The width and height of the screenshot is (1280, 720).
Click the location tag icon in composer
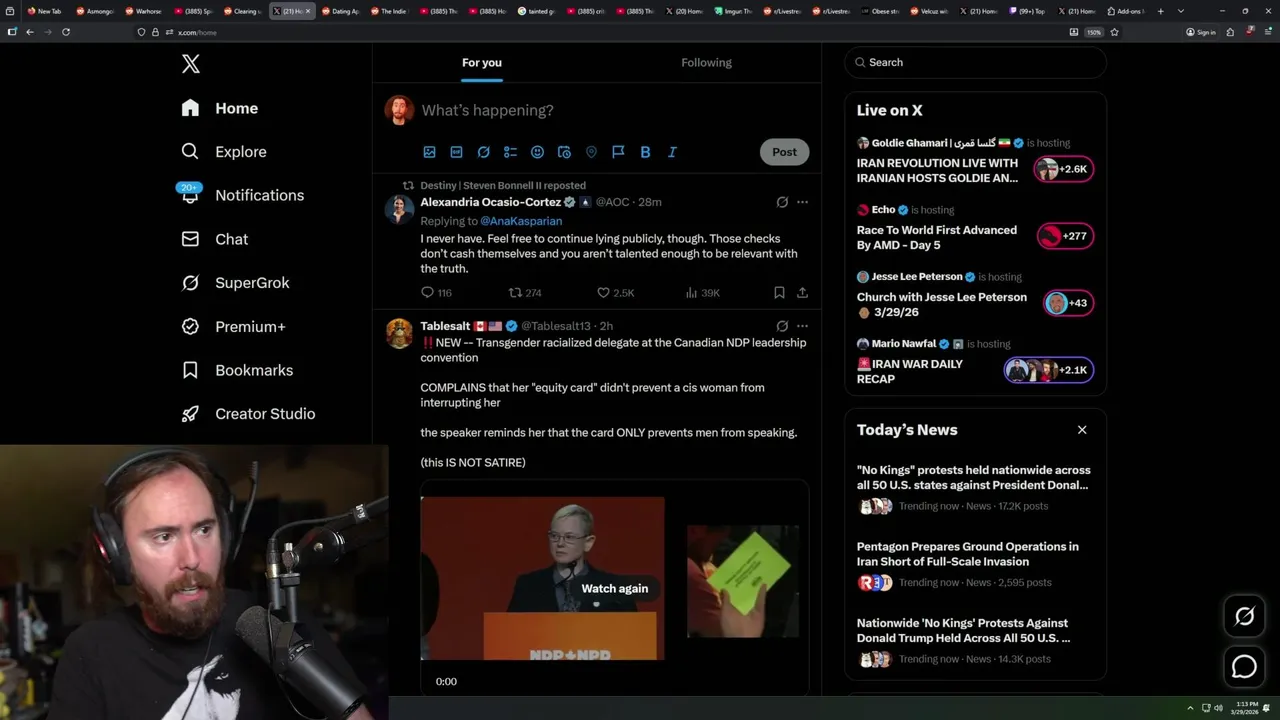591,152
